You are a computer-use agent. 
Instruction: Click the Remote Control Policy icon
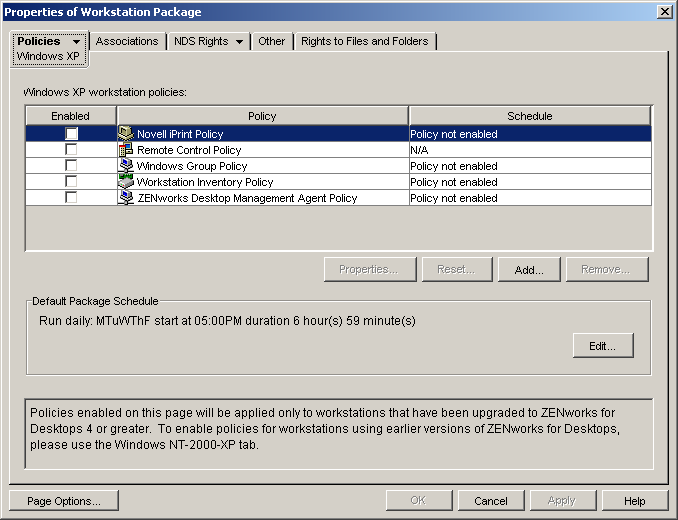(x=125, y=150)
